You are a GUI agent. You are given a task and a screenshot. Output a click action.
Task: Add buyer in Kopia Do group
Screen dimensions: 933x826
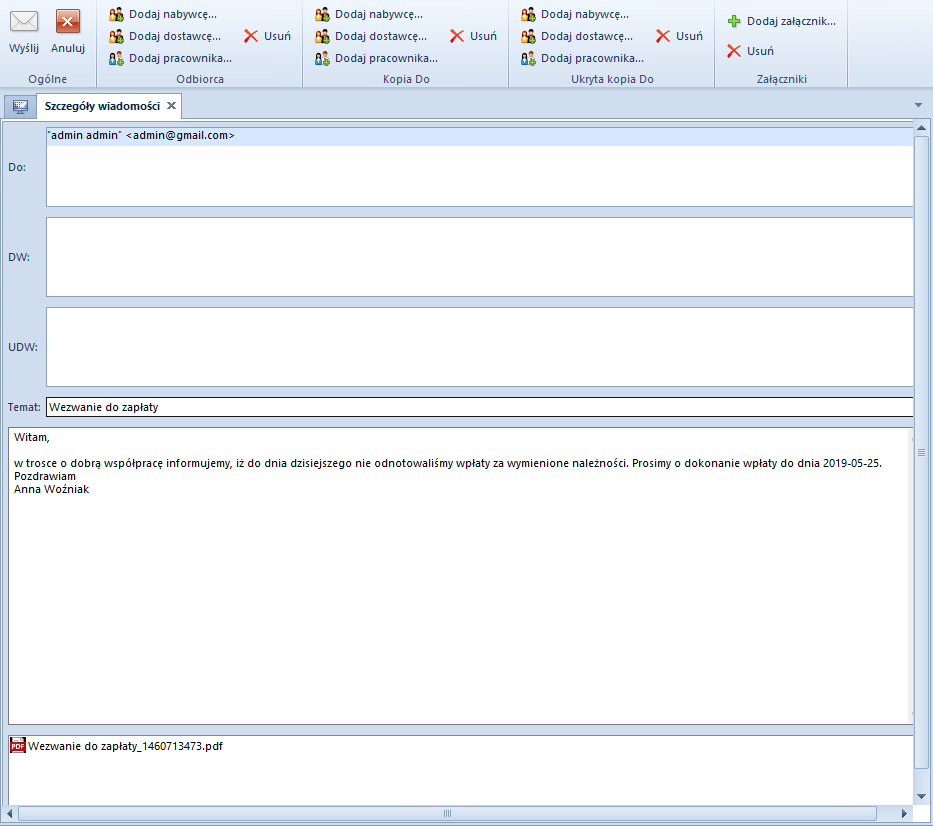click(369, 14)
